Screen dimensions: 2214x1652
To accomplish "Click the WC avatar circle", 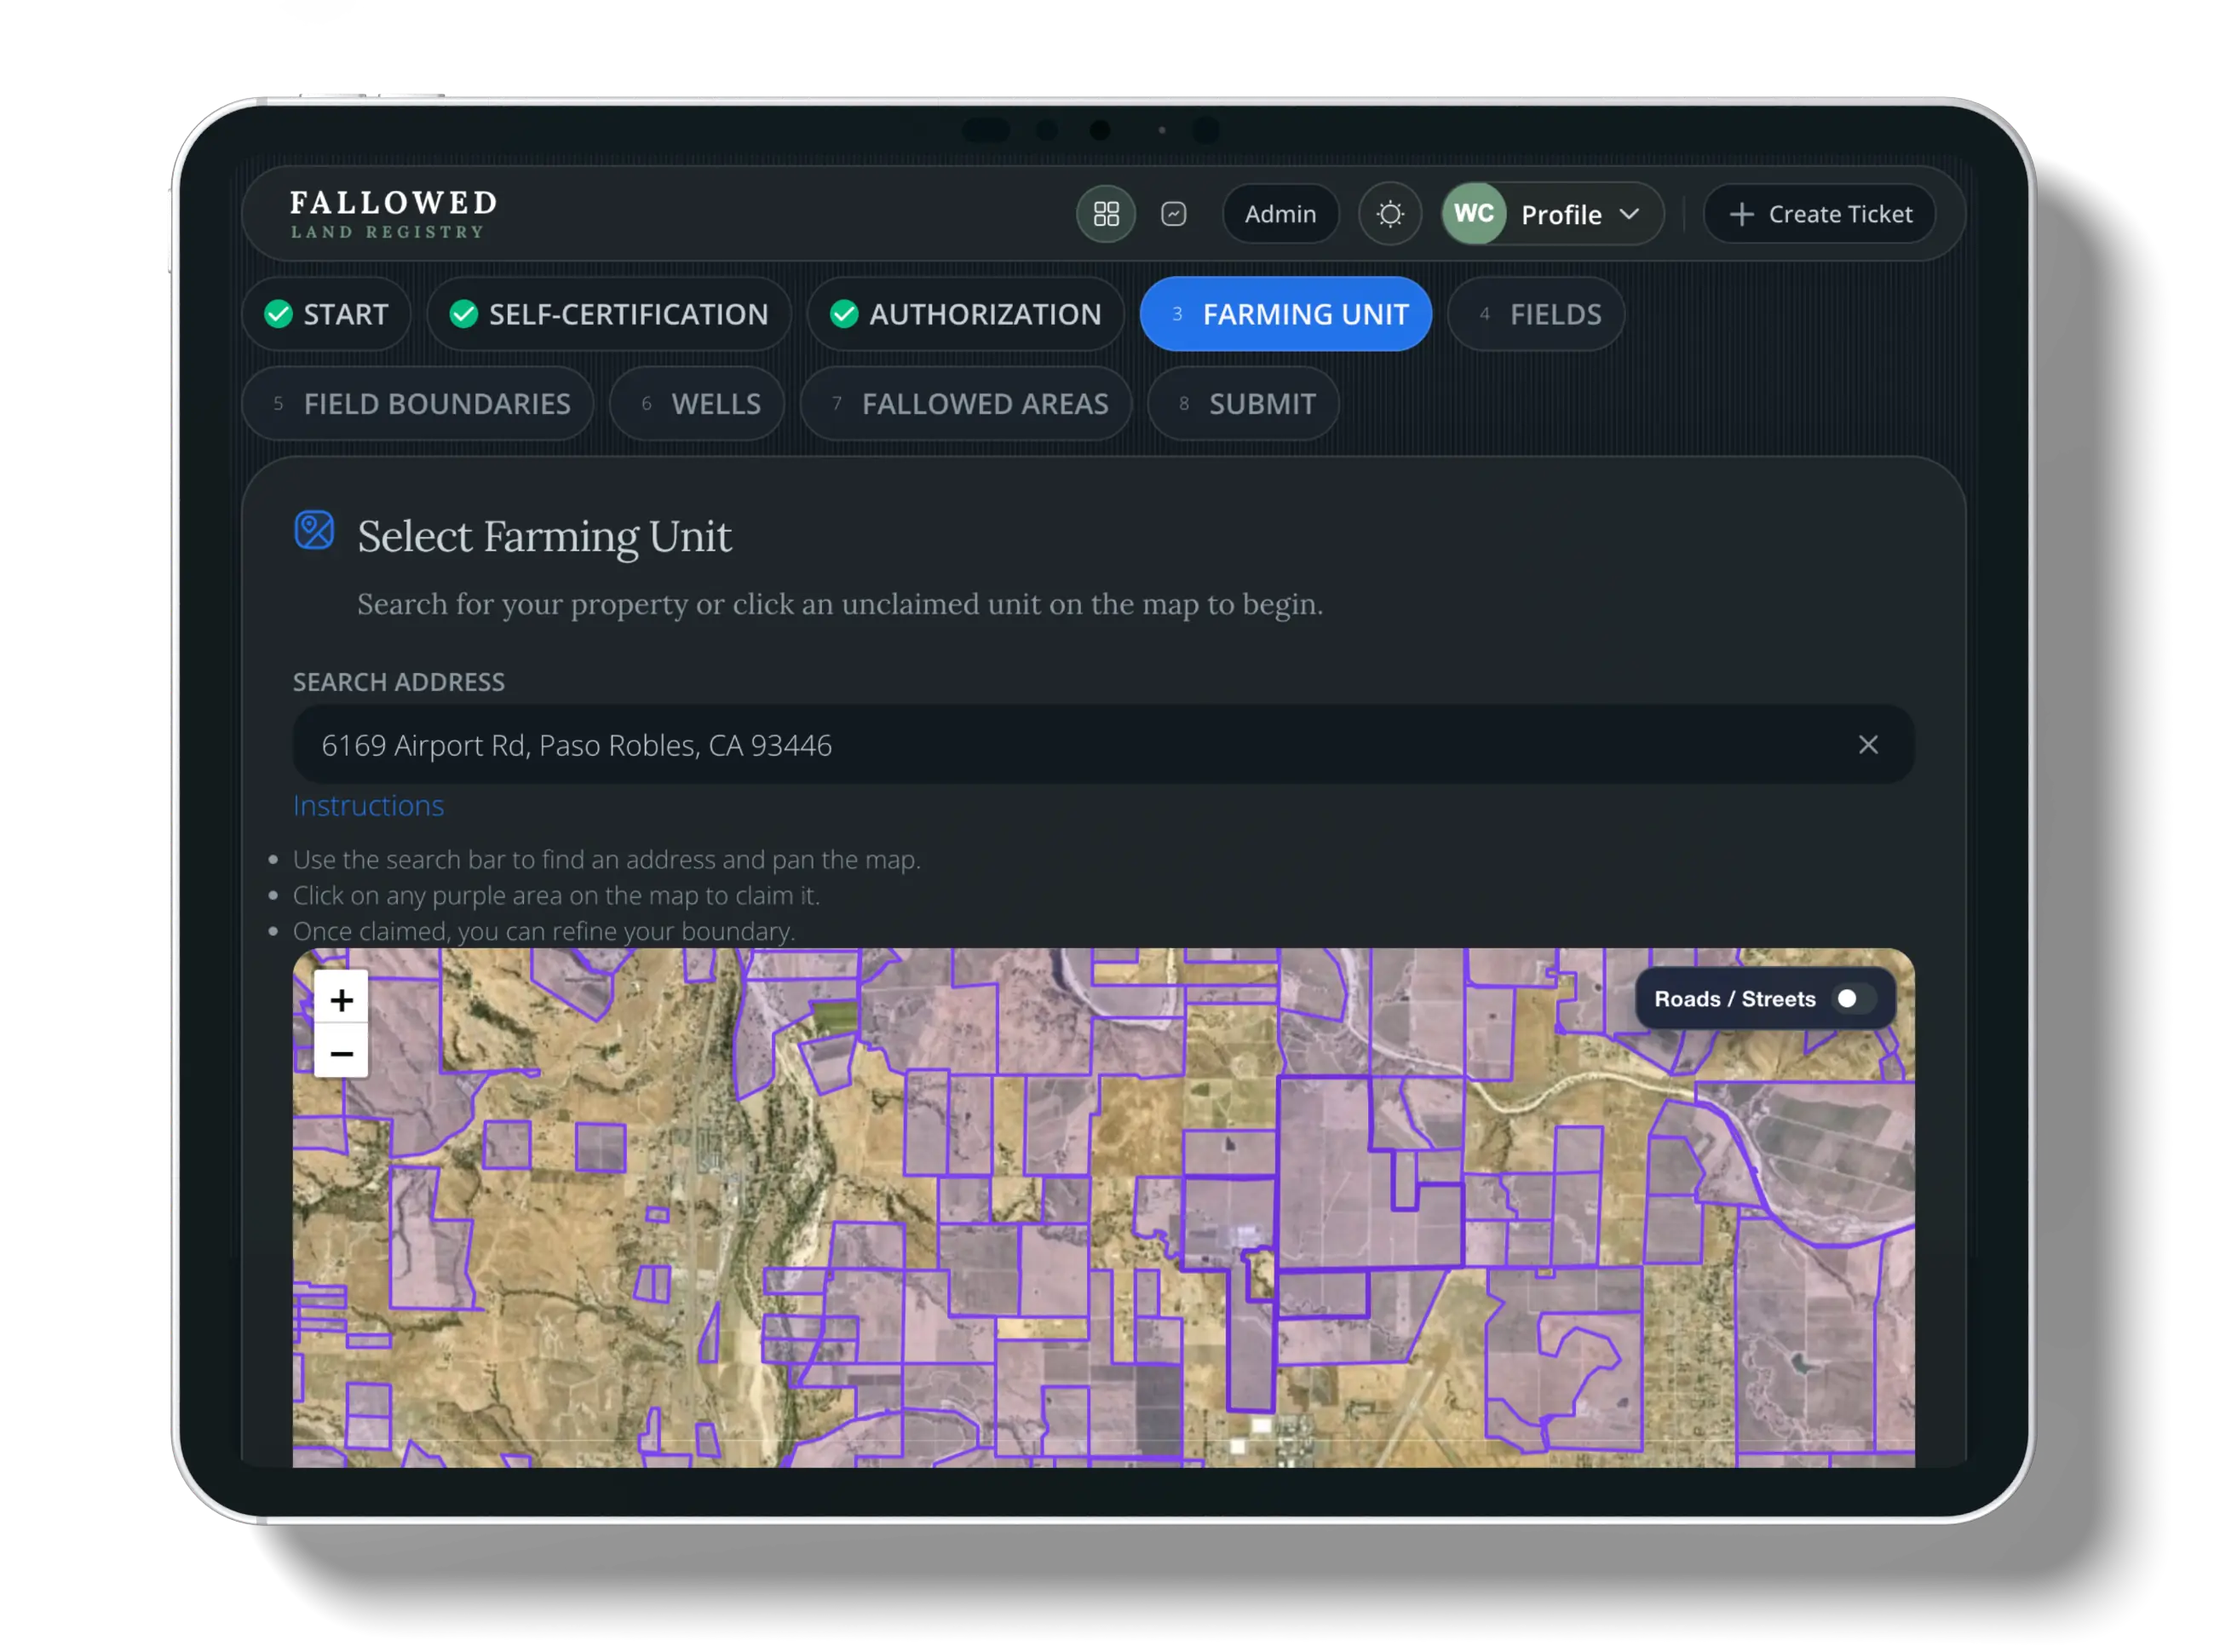I will click(x=1473, y=214).
